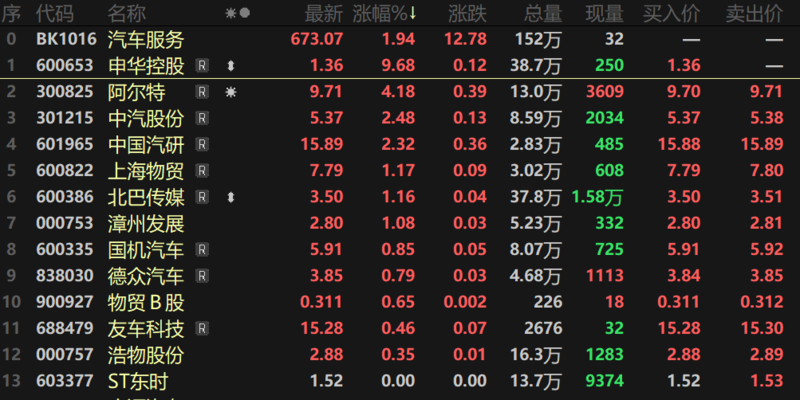Click total volume 2676
Image resolution: width=800 pixels, height=400 pixels.
click(x=543, y=329)
